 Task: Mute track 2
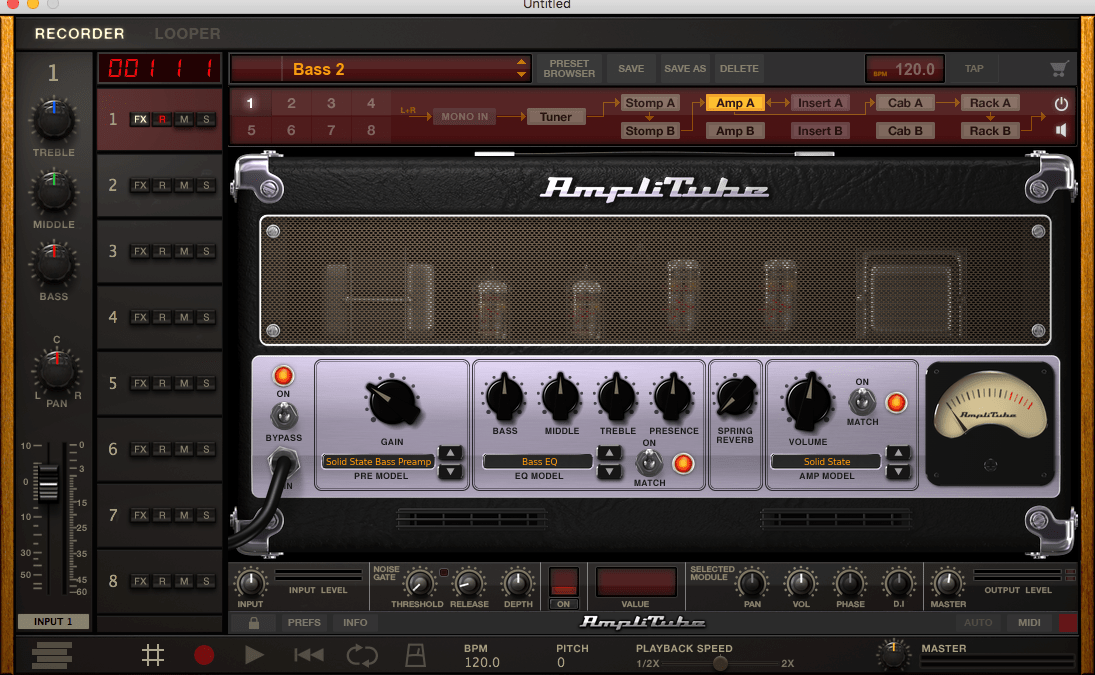point(184,186)
